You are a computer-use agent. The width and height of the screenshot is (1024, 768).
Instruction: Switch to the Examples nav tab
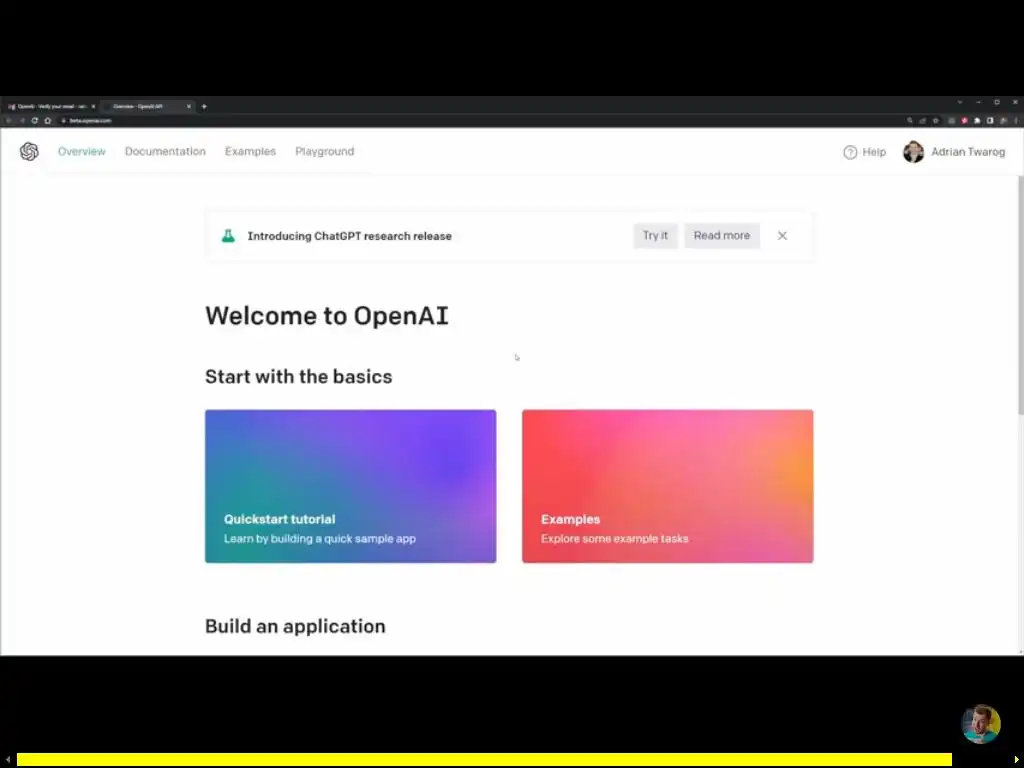250,152
